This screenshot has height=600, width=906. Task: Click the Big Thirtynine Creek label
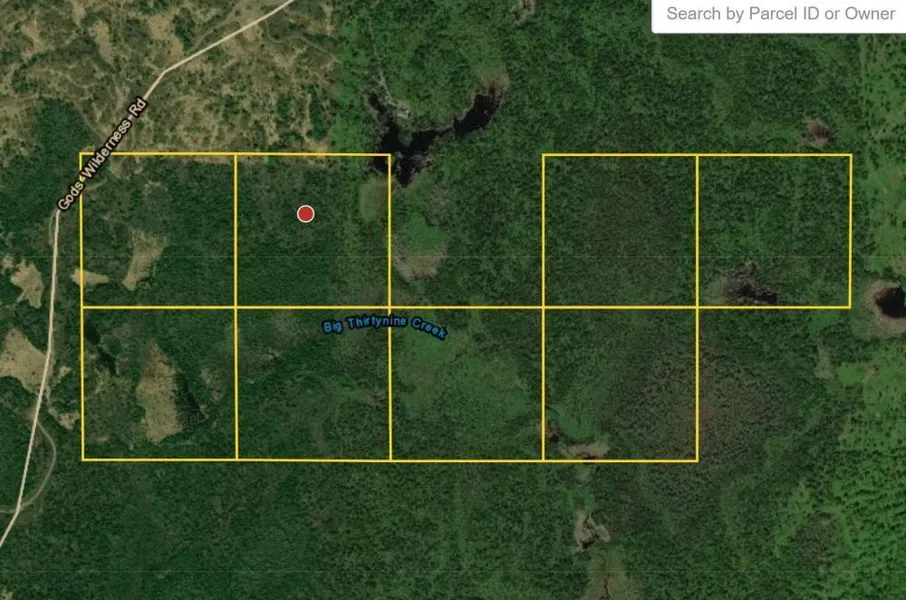384,328
